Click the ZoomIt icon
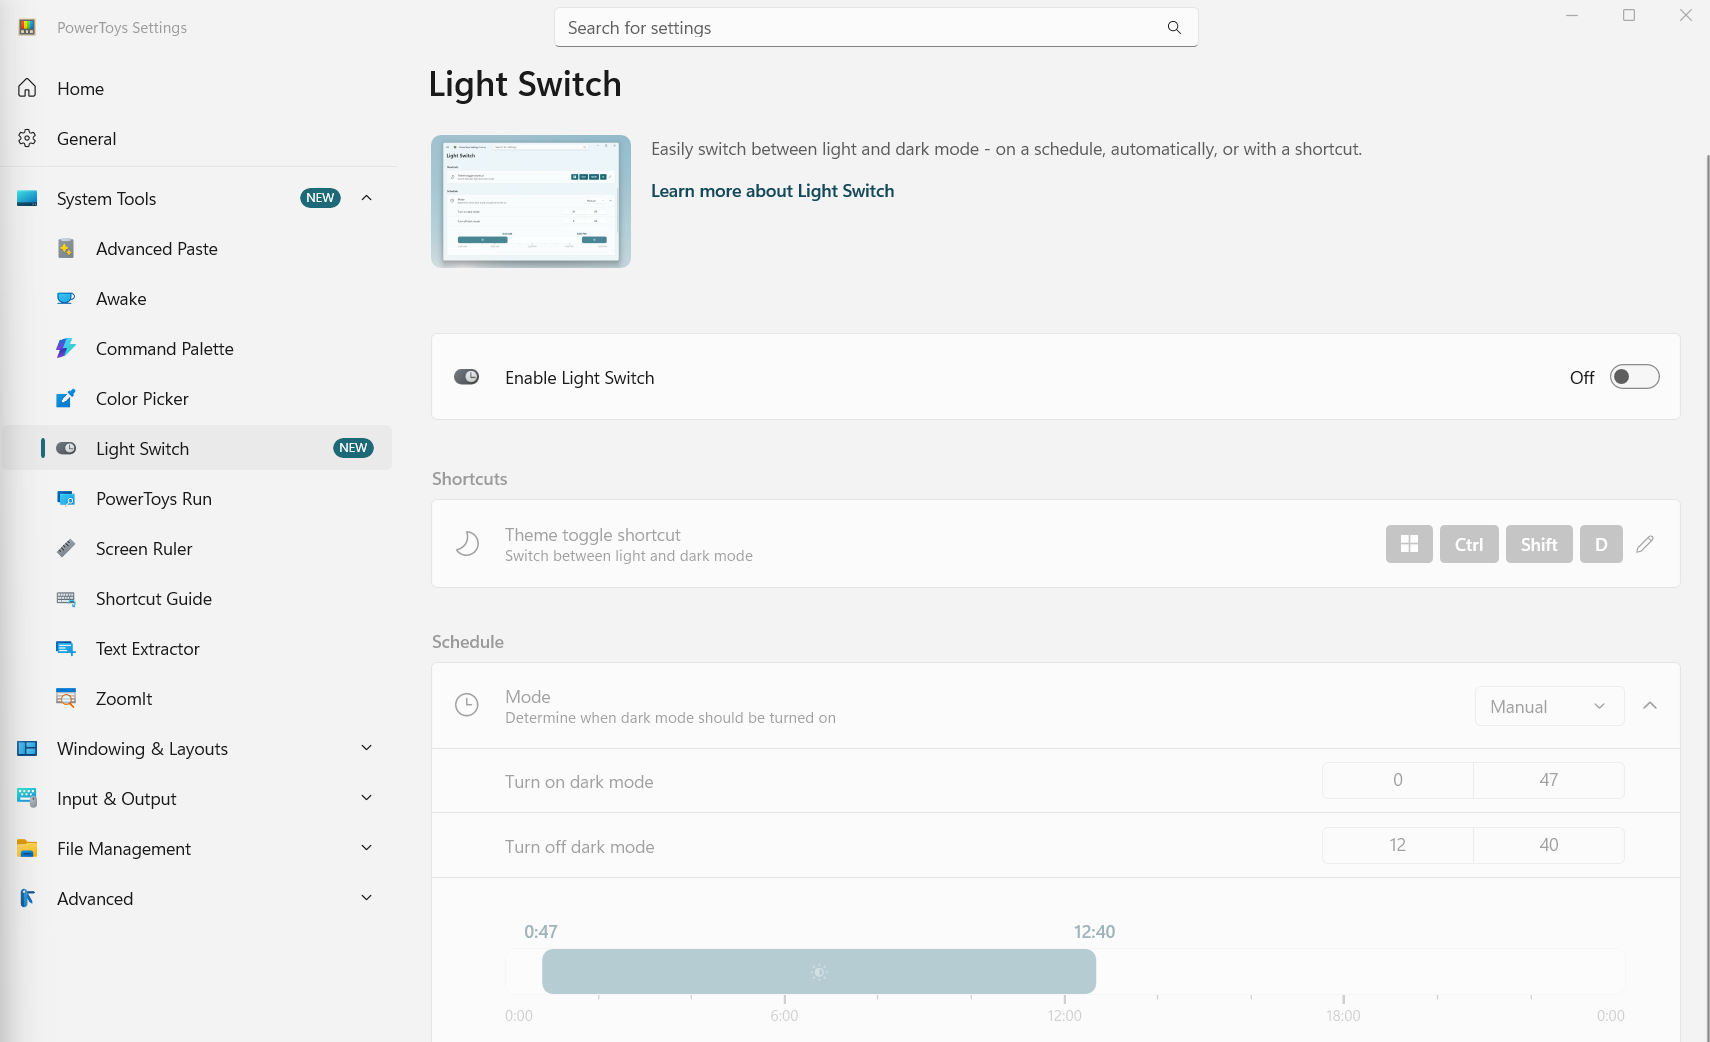The image size is (1710, 1042). coord(66,698)
